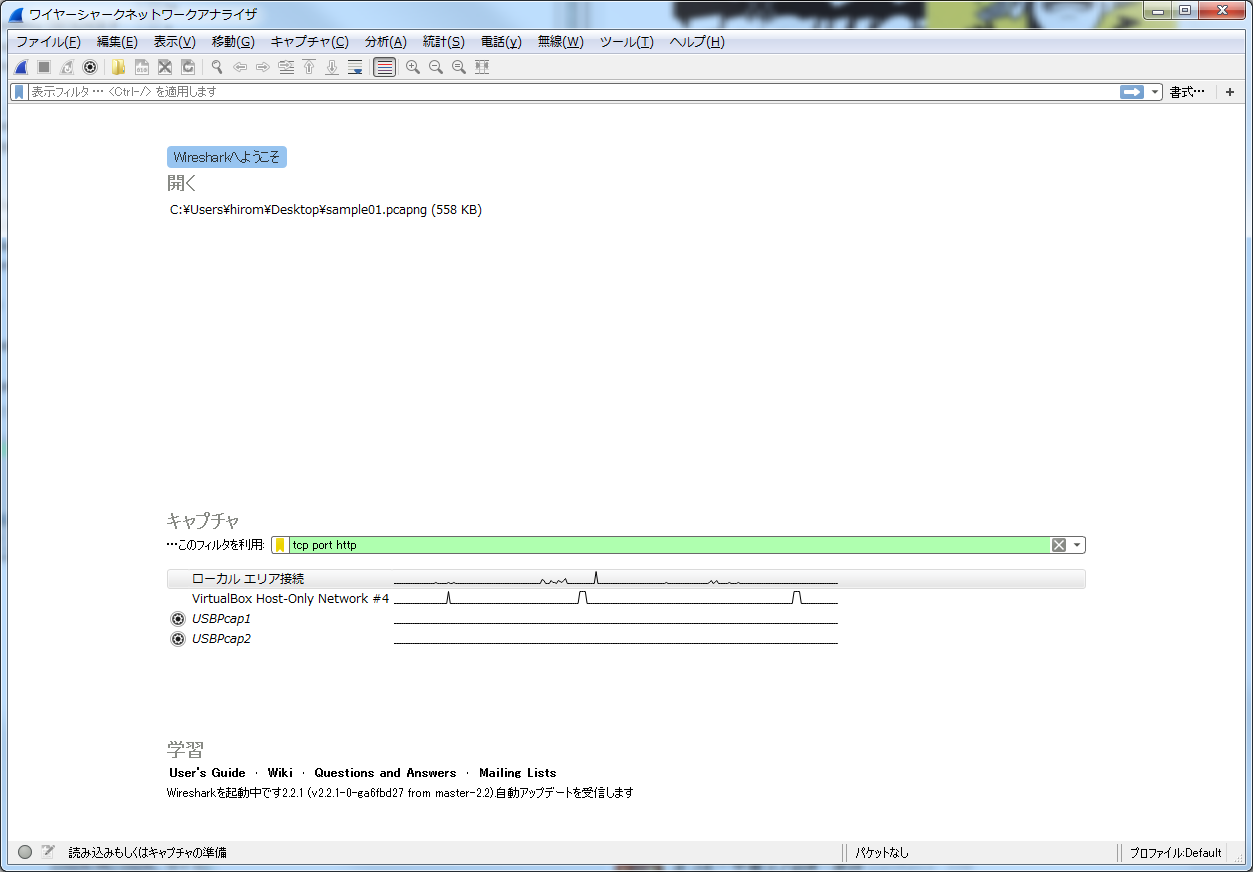
Task: Open the 編集(E) menu
Action: click(117, 42)
